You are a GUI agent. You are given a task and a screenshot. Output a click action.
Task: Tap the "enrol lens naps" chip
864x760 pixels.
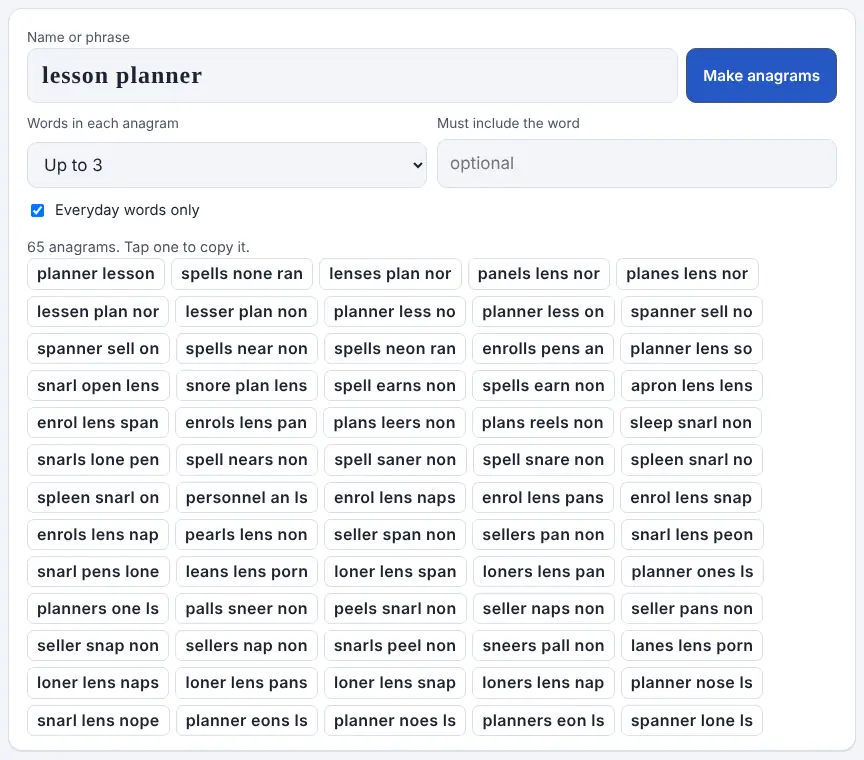tap(395, 498)
